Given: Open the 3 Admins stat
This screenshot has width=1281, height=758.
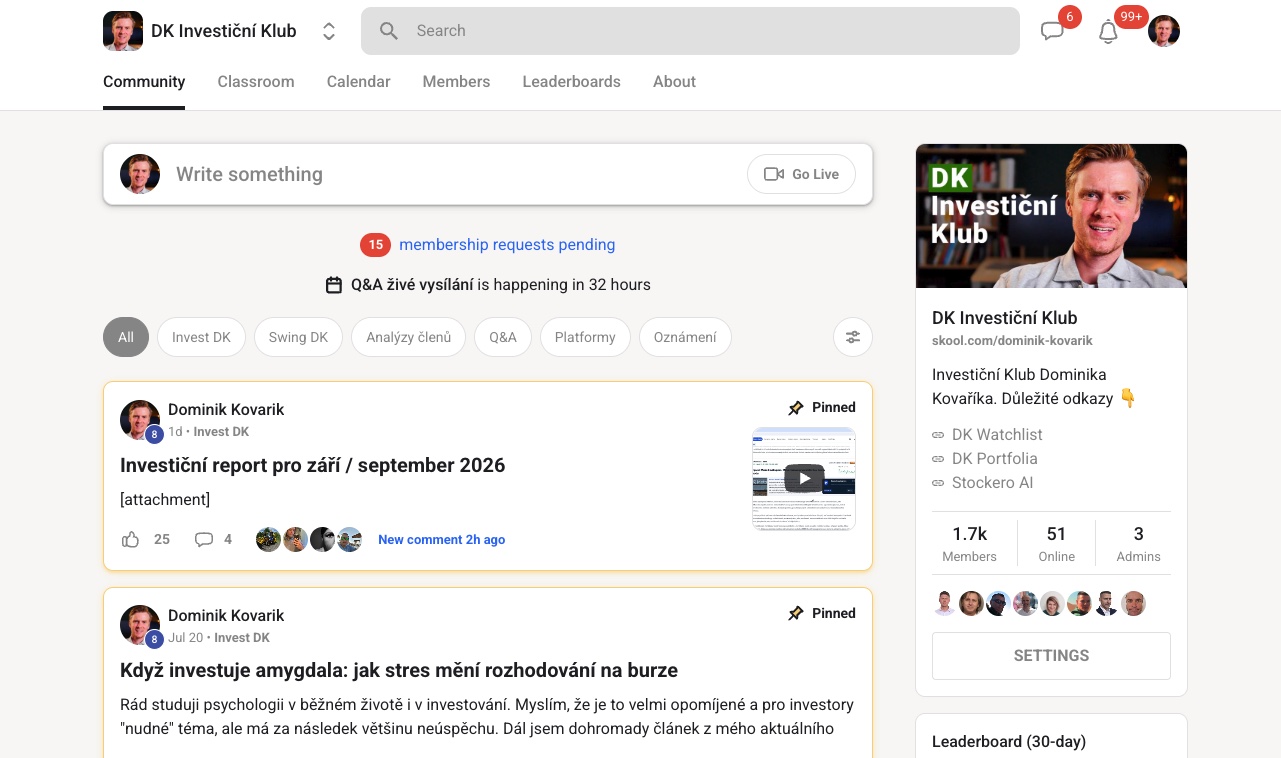Looking at the screenshot, I should click(x=1138, y=544).
